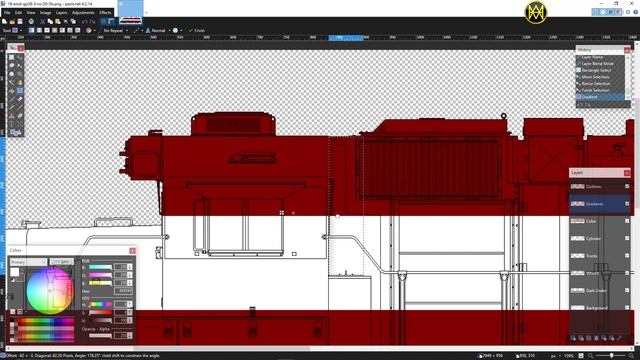Screen dimensions: 640x360
Task: Toggle visibility of Trucks layer
Action: [627, 256]
